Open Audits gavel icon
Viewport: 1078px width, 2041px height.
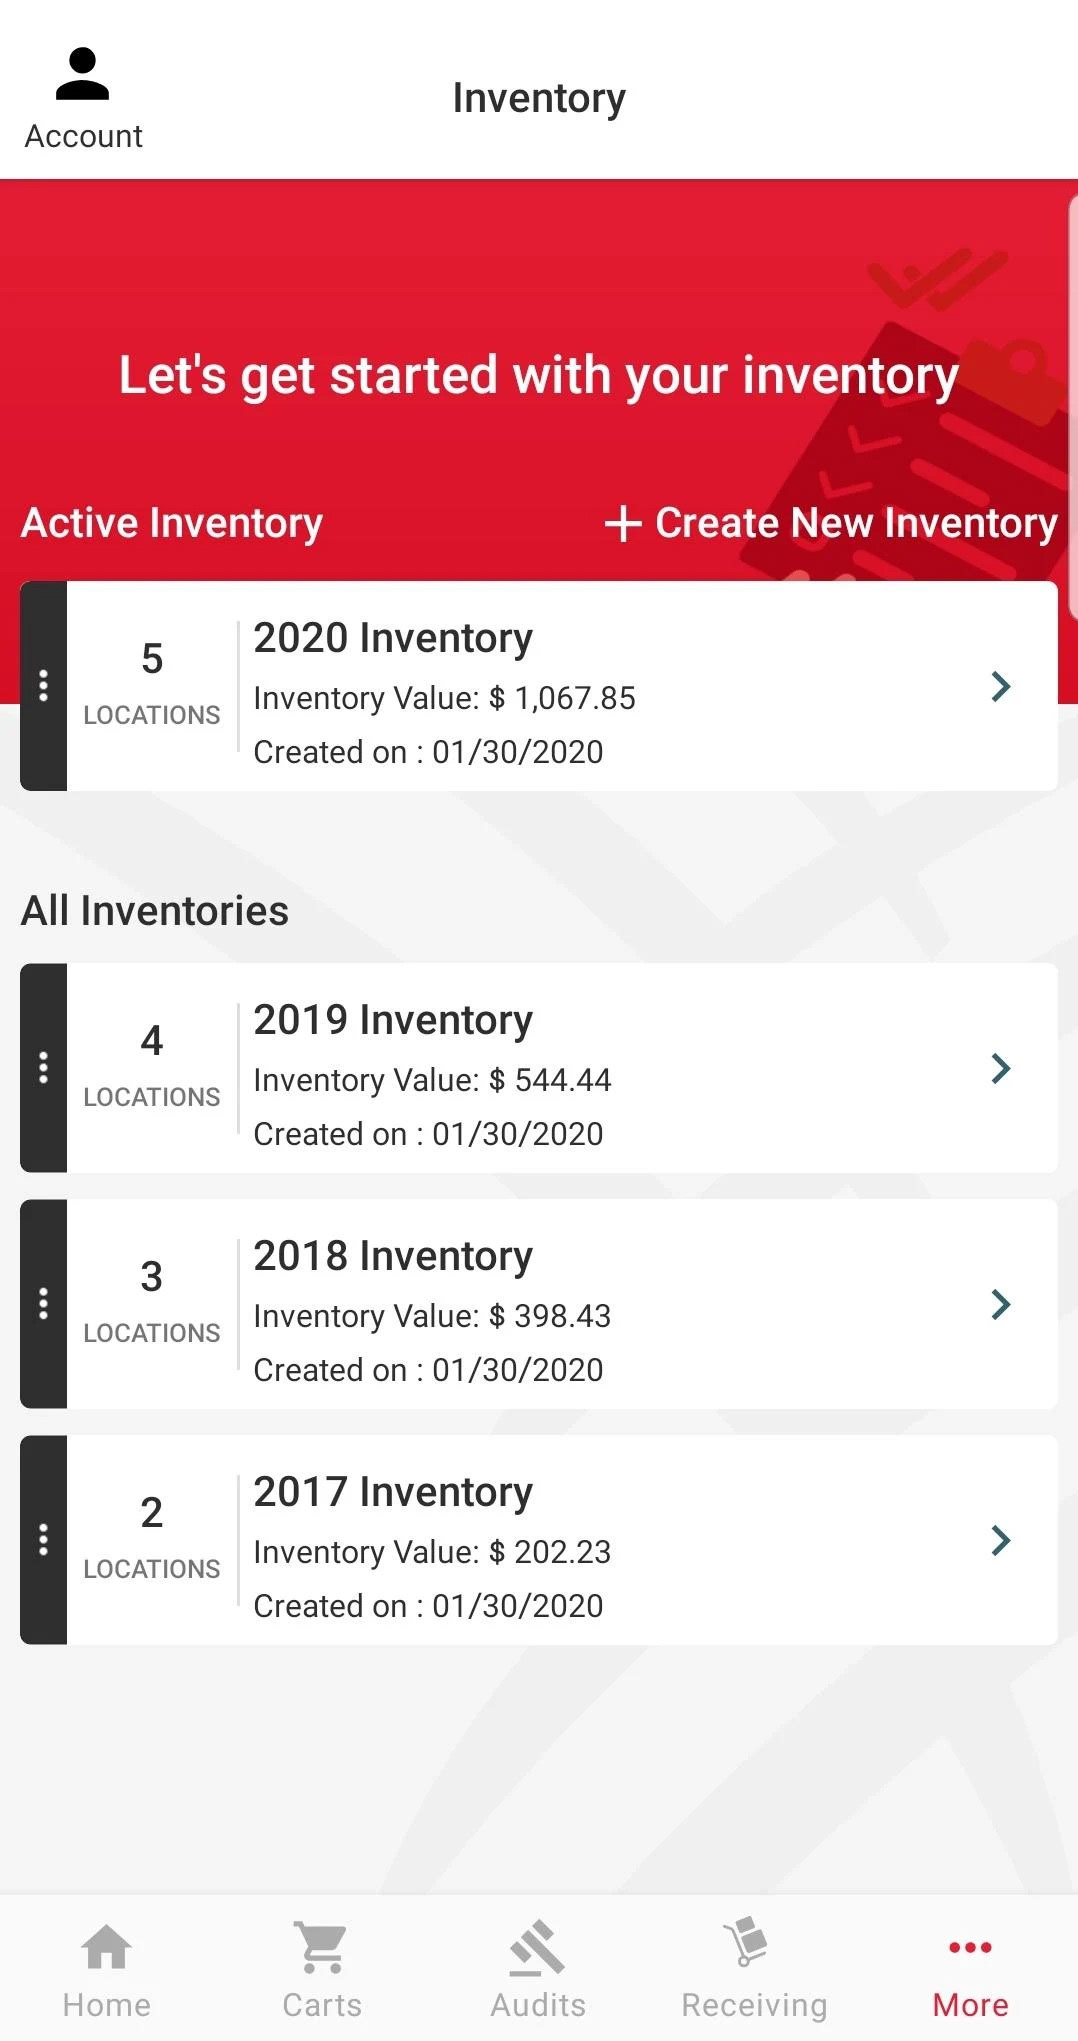(538, 1948)
